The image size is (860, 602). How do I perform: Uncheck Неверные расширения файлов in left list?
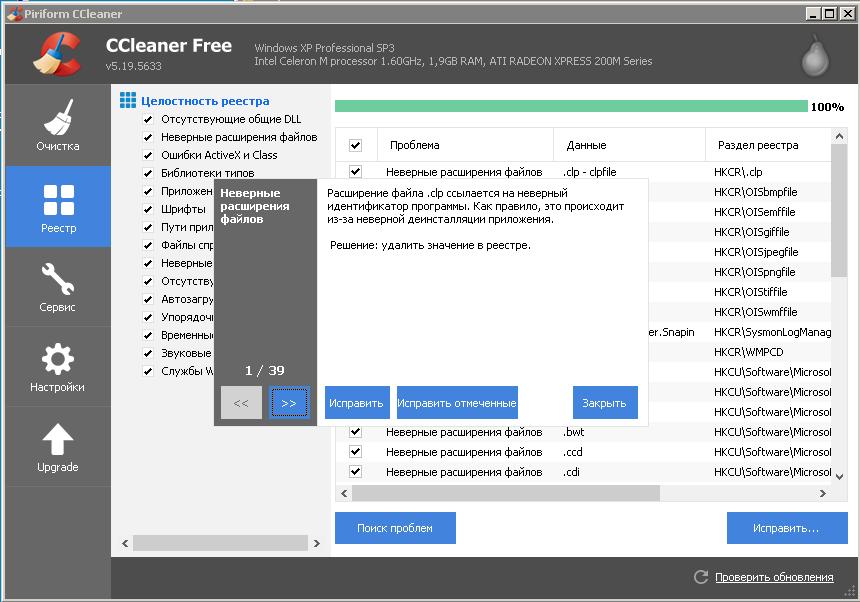148,137
